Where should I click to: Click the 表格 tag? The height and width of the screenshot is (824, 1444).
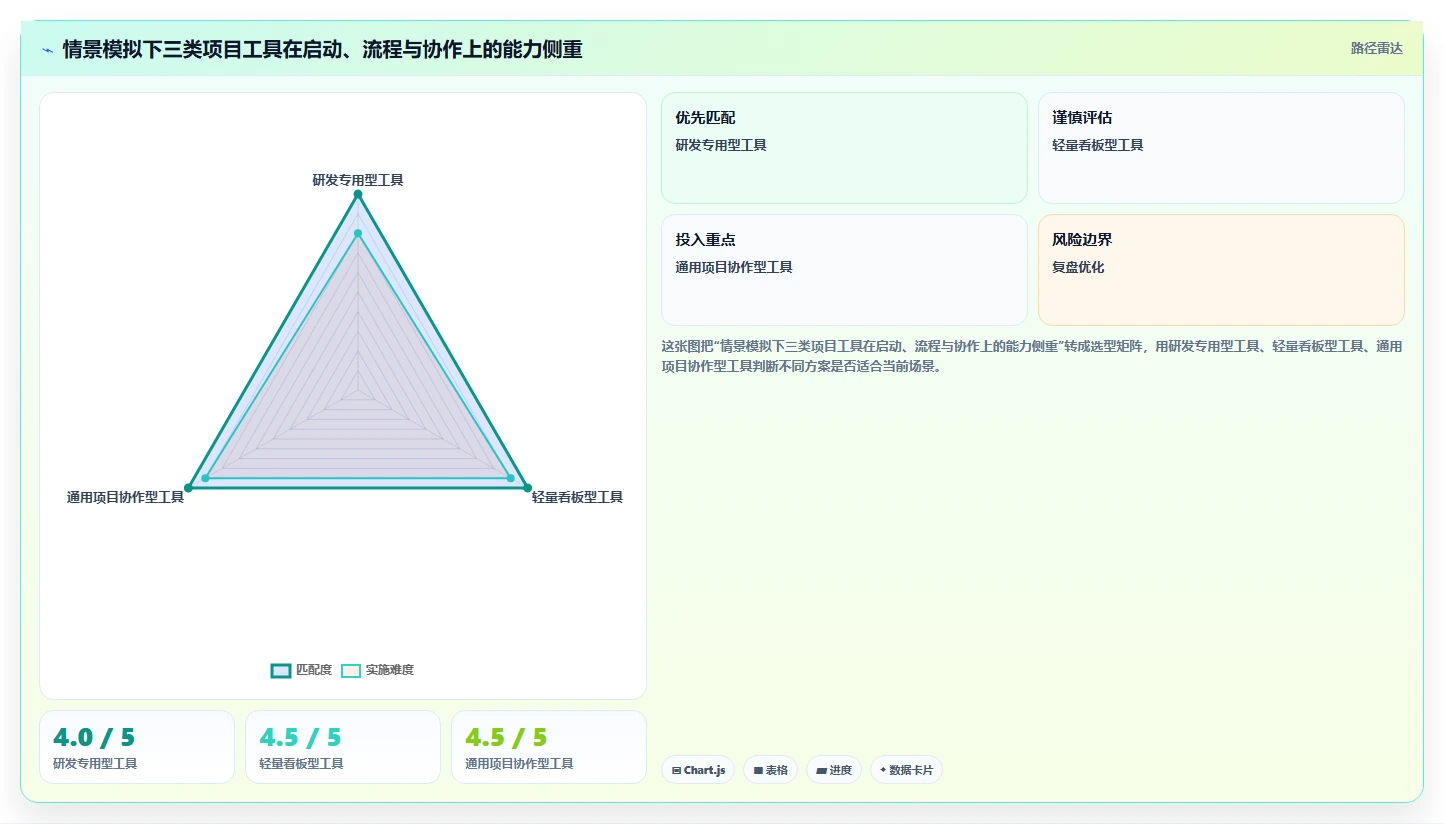pyautogui.click(x=770, y=770)
